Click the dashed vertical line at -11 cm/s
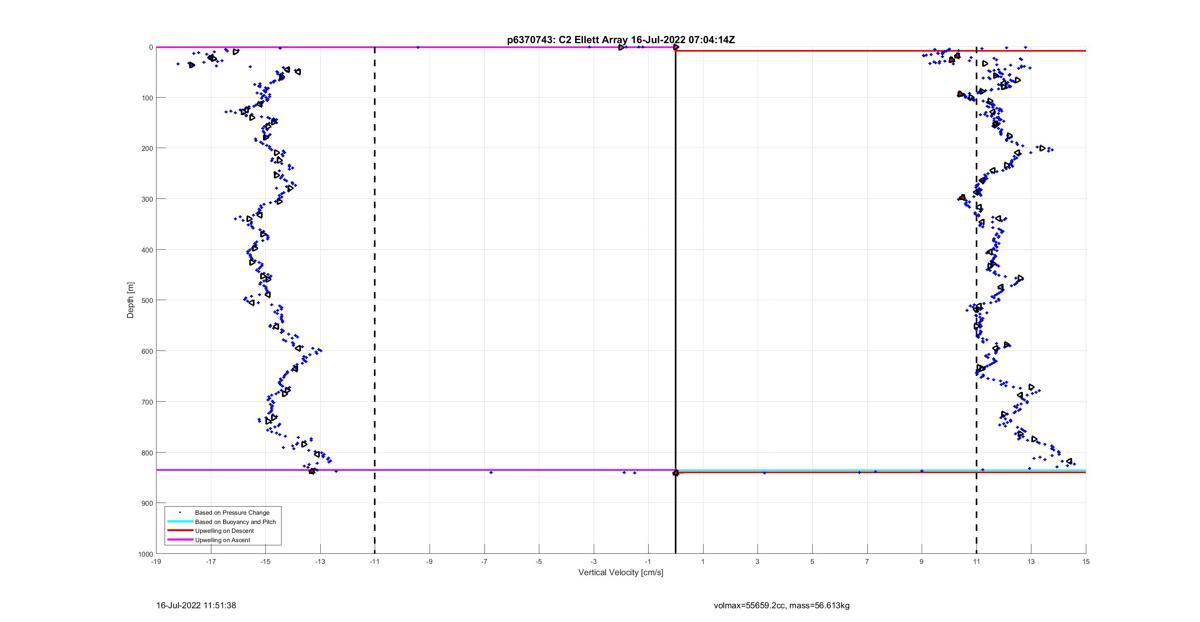 tap(375, 300)
